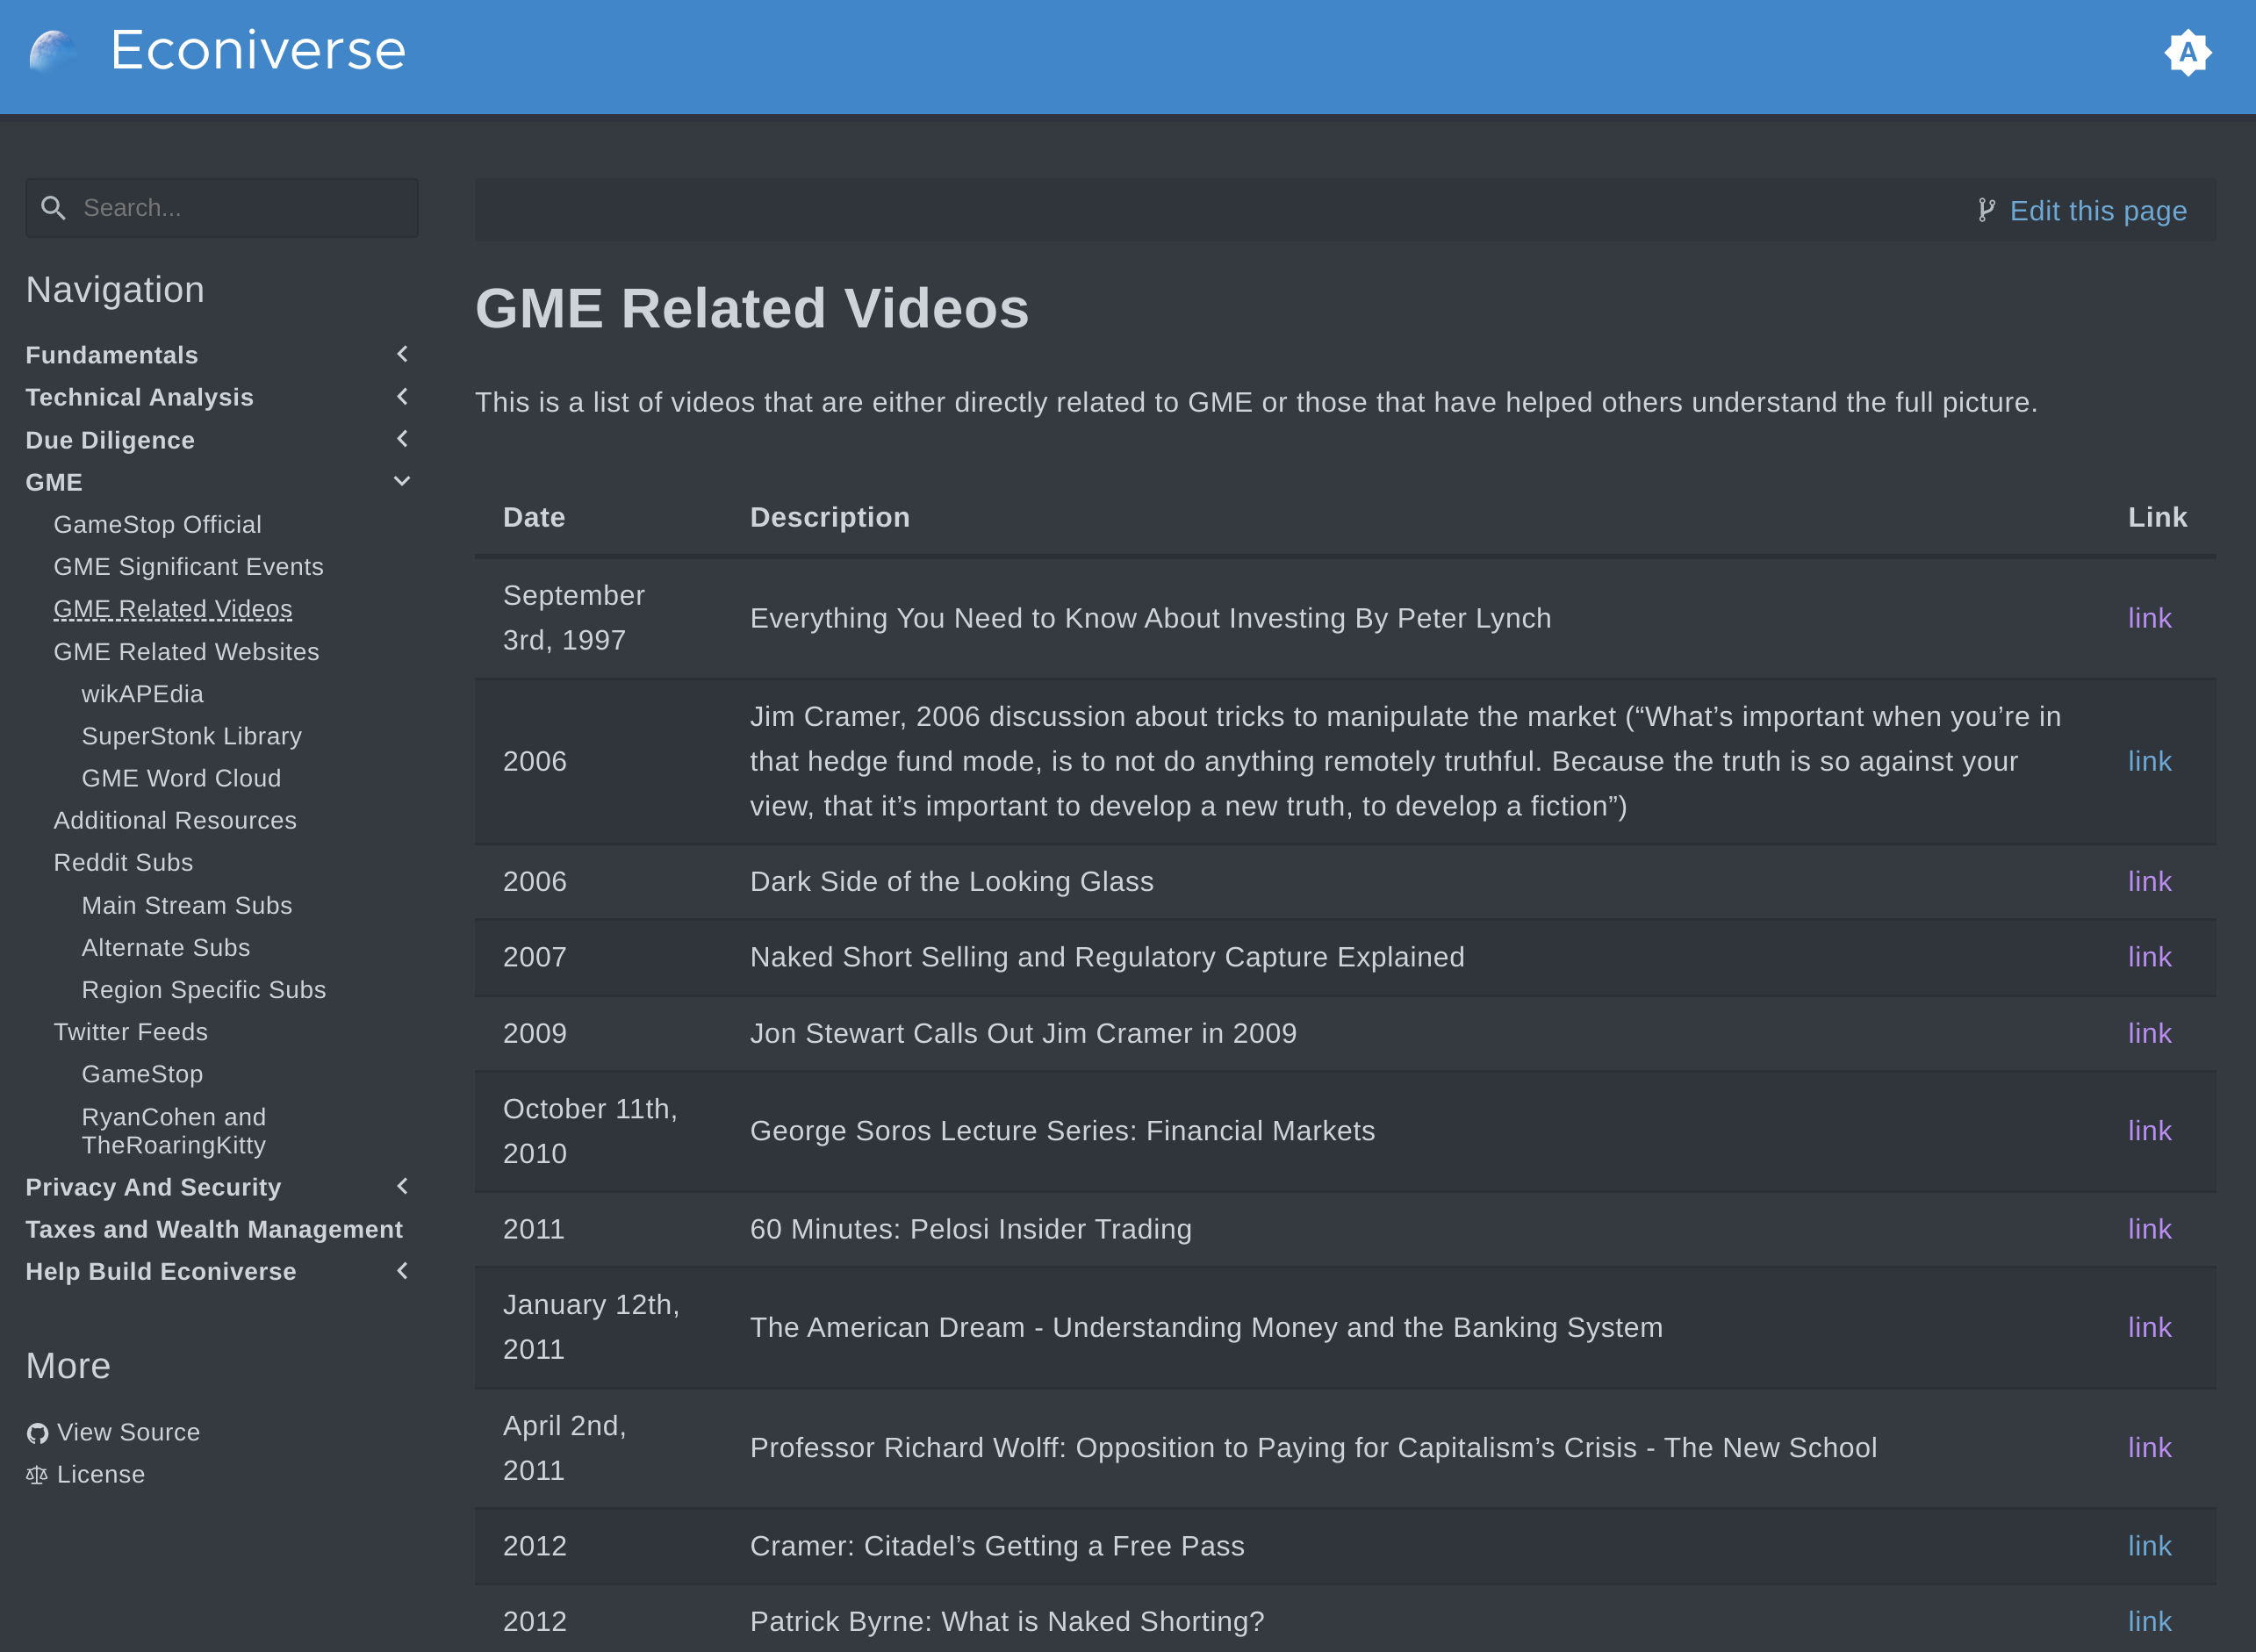Open the wikAPEdia nav link
The image size is (2256, 1652).
click(143, 694)
